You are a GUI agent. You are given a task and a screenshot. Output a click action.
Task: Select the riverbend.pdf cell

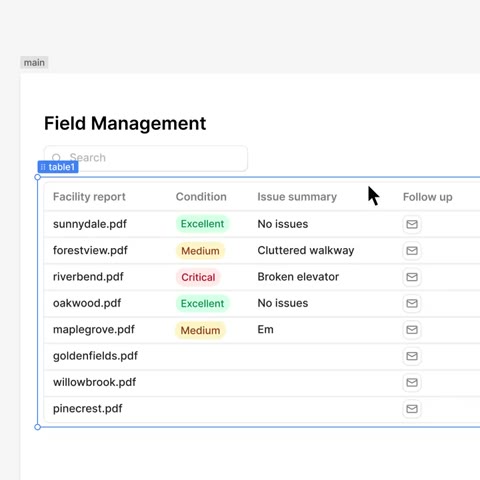pyautogui.click(x=88, y=277)
